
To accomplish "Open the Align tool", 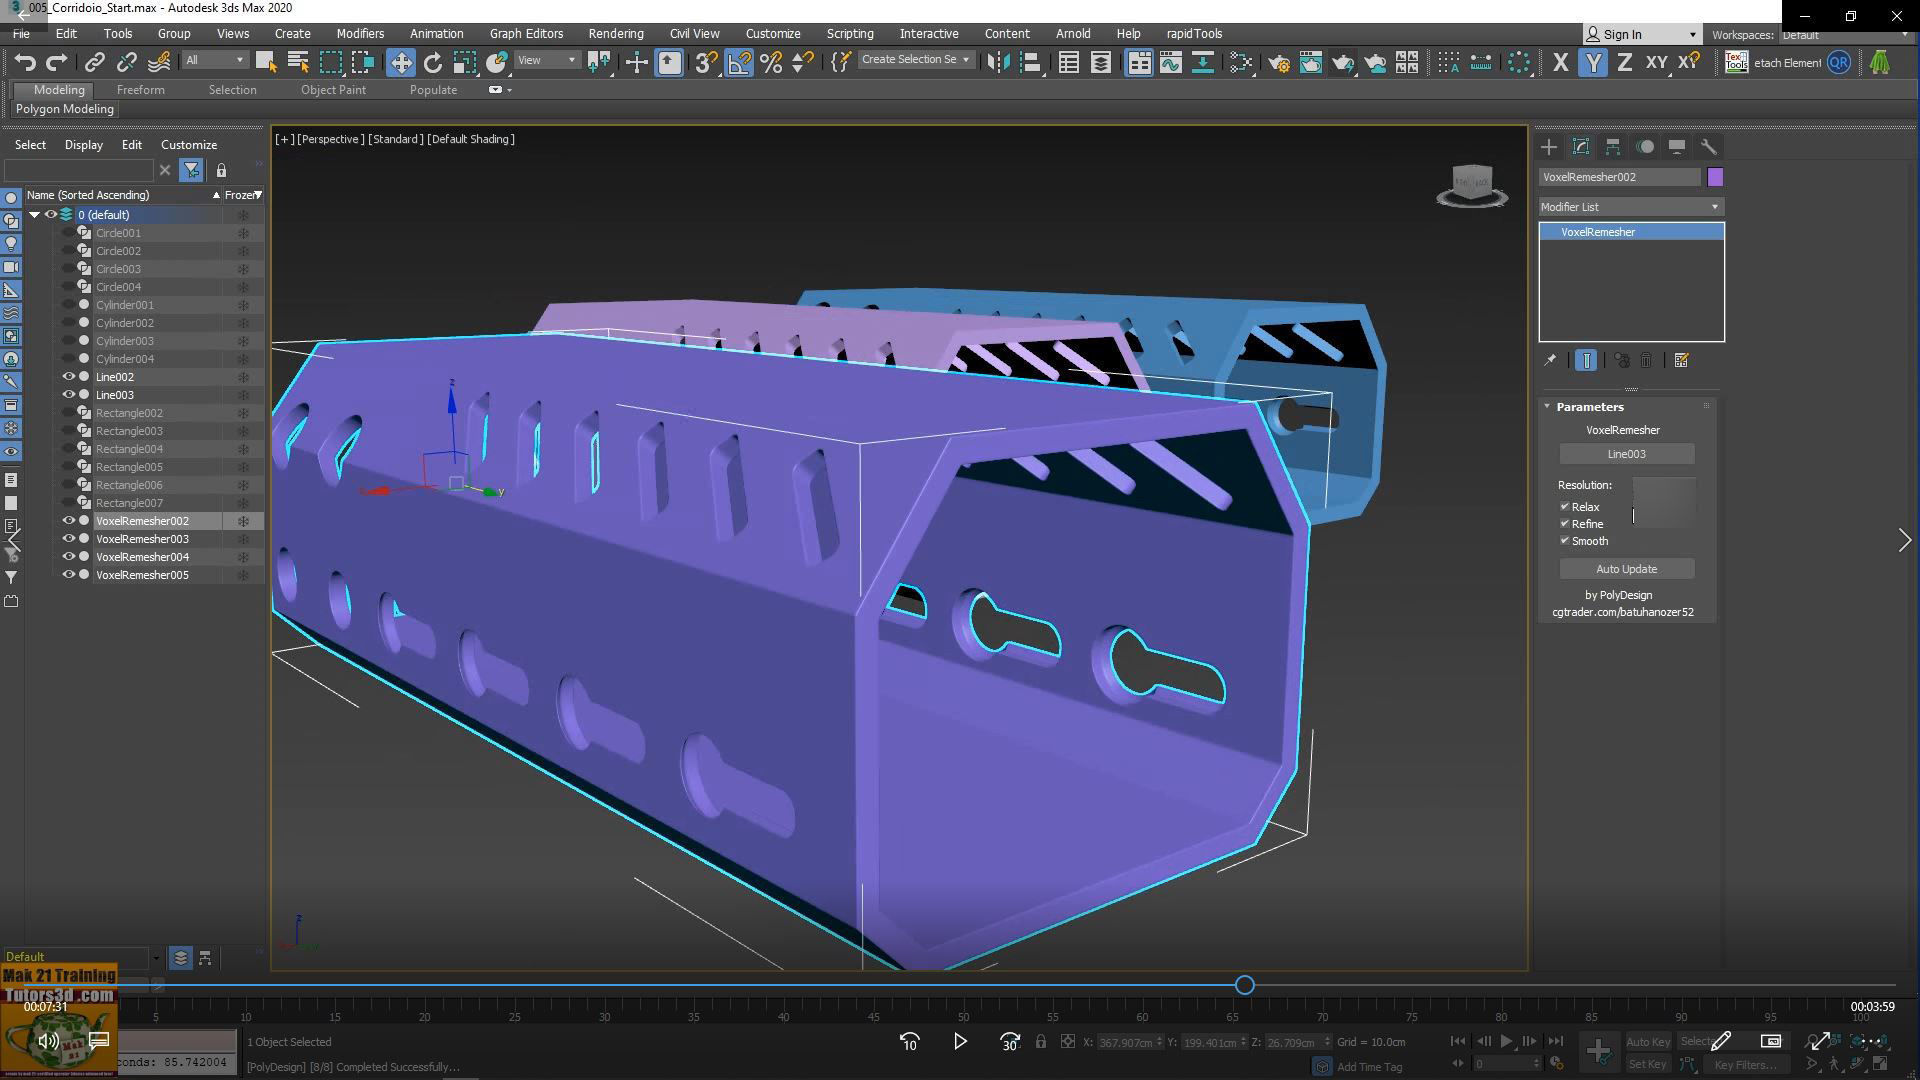I will coord(1030,62).
